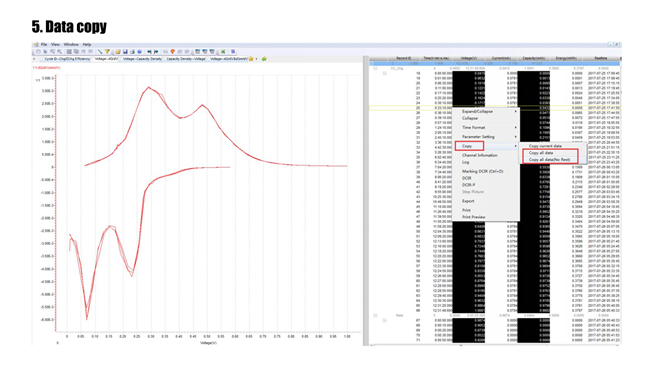Choose Collapse in the context menu
The height and width of the screenshot is (365, 650).
[470, 118]
